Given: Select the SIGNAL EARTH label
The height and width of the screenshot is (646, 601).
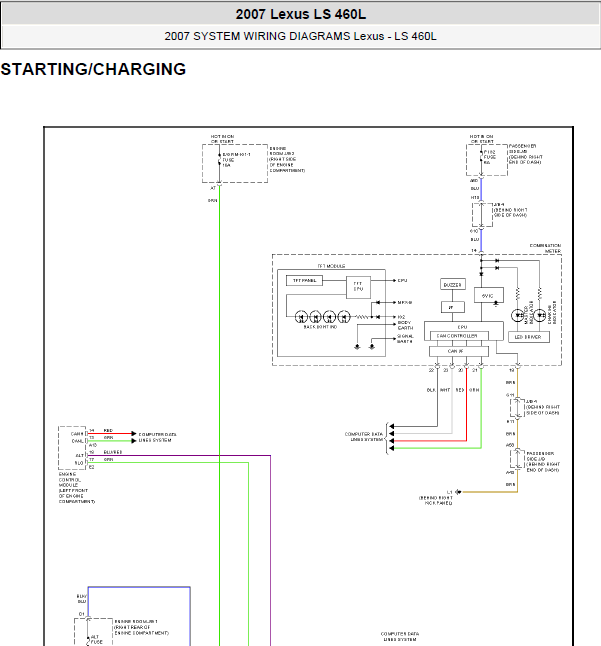Looking at the screenshot, I should click(405, 339).
